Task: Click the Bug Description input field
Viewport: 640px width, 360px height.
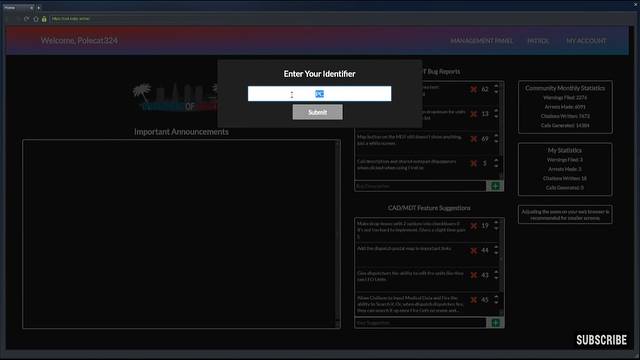Action: click(x=420, y=186)
